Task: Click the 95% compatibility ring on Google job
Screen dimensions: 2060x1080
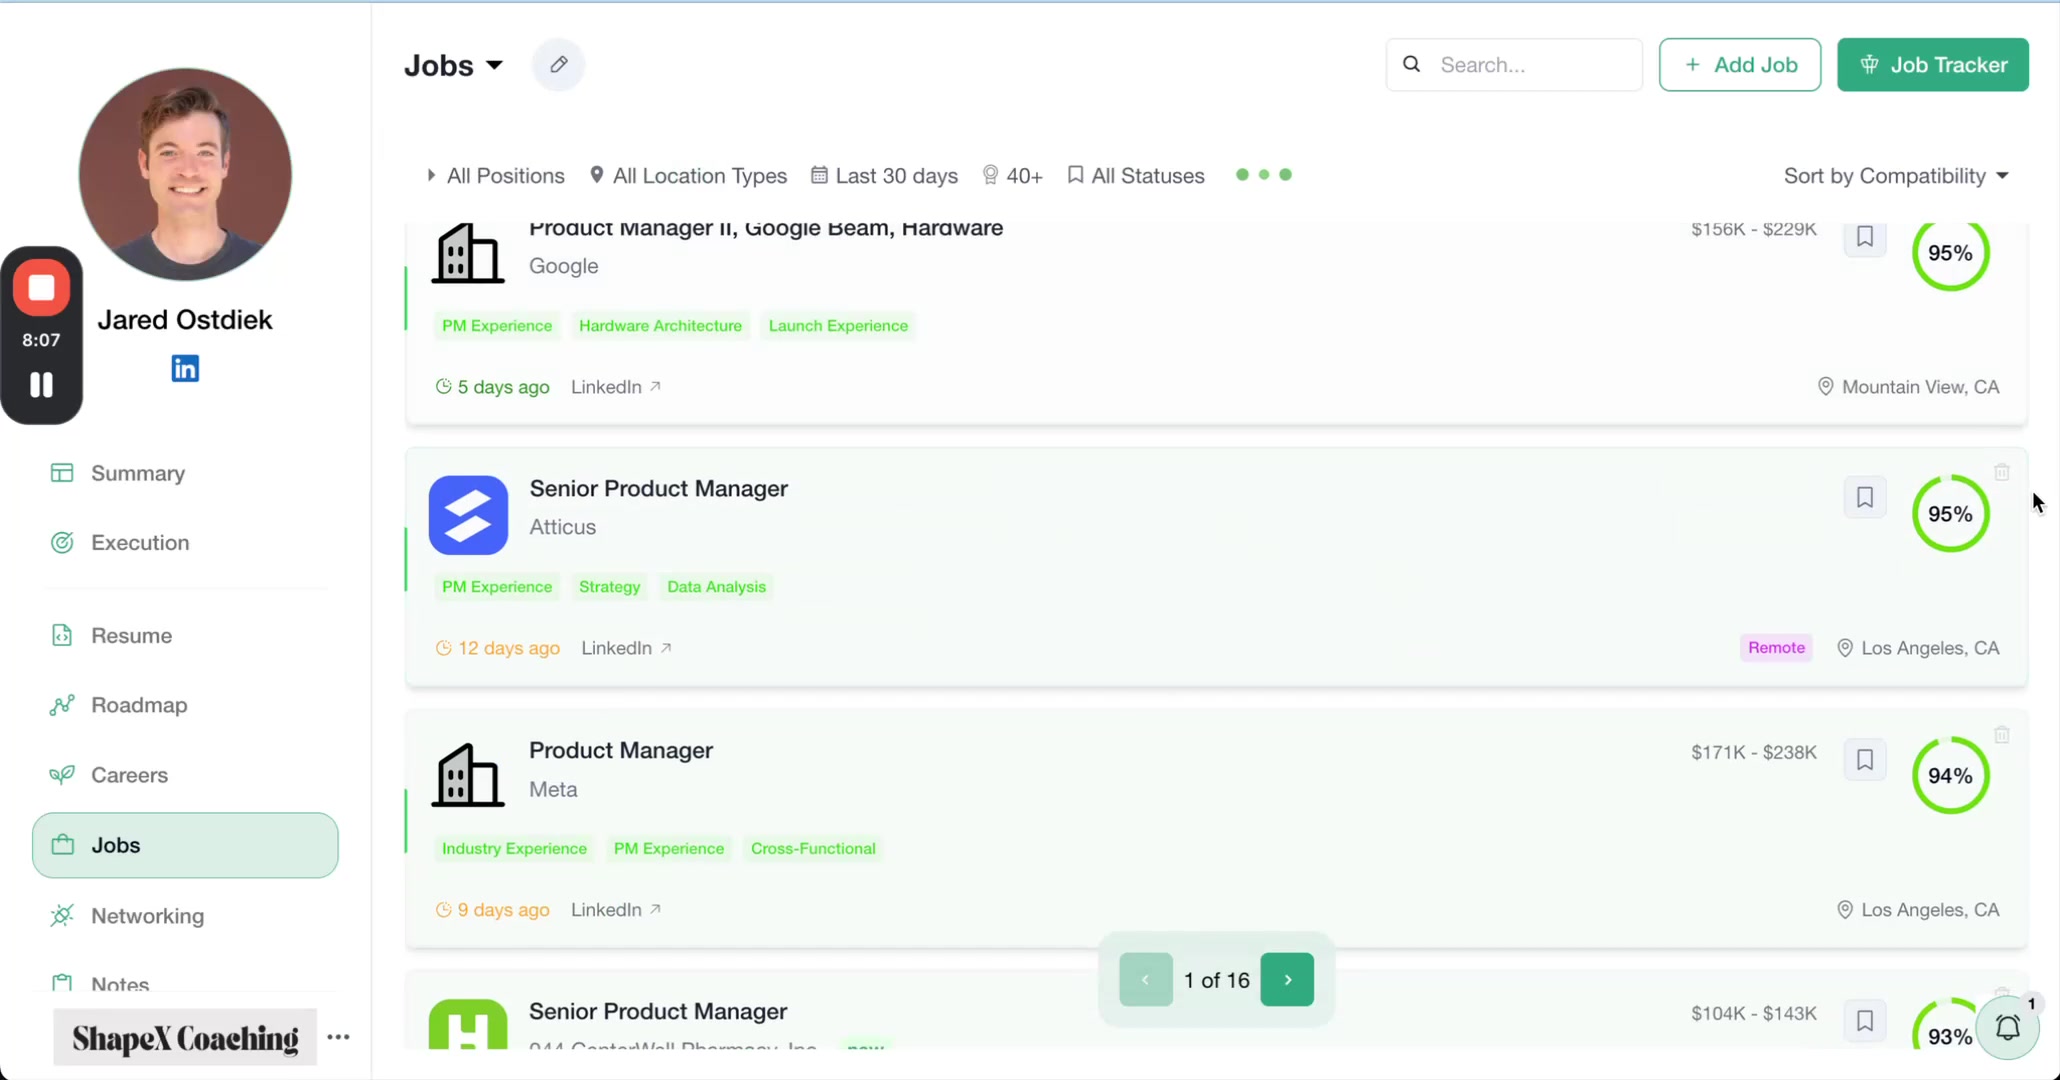Action: 1950,253
